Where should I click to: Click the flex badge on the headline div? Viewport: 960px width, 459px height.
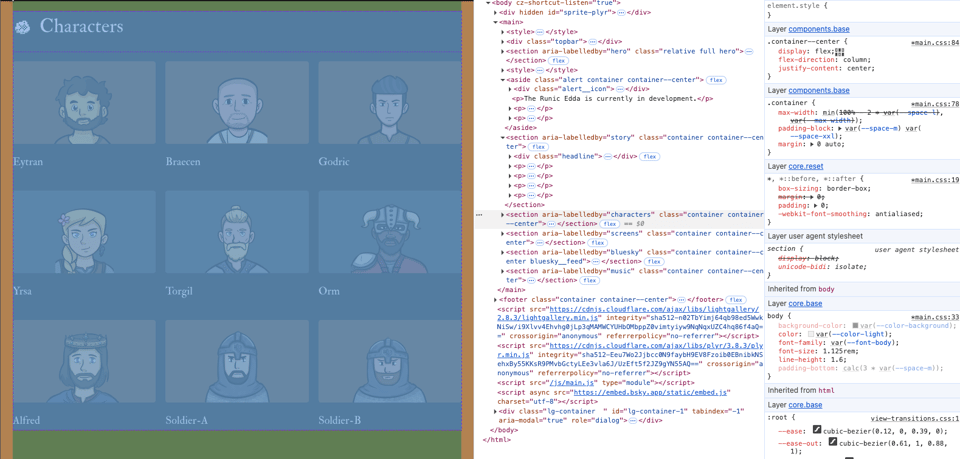coord(650,157)
